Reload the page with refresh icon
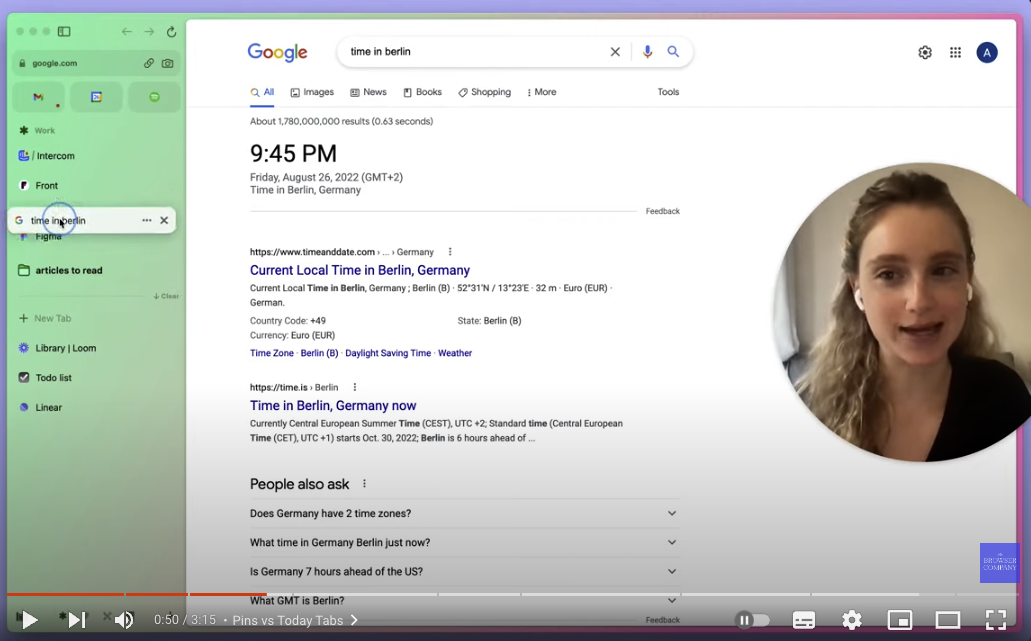 (172, 32)
